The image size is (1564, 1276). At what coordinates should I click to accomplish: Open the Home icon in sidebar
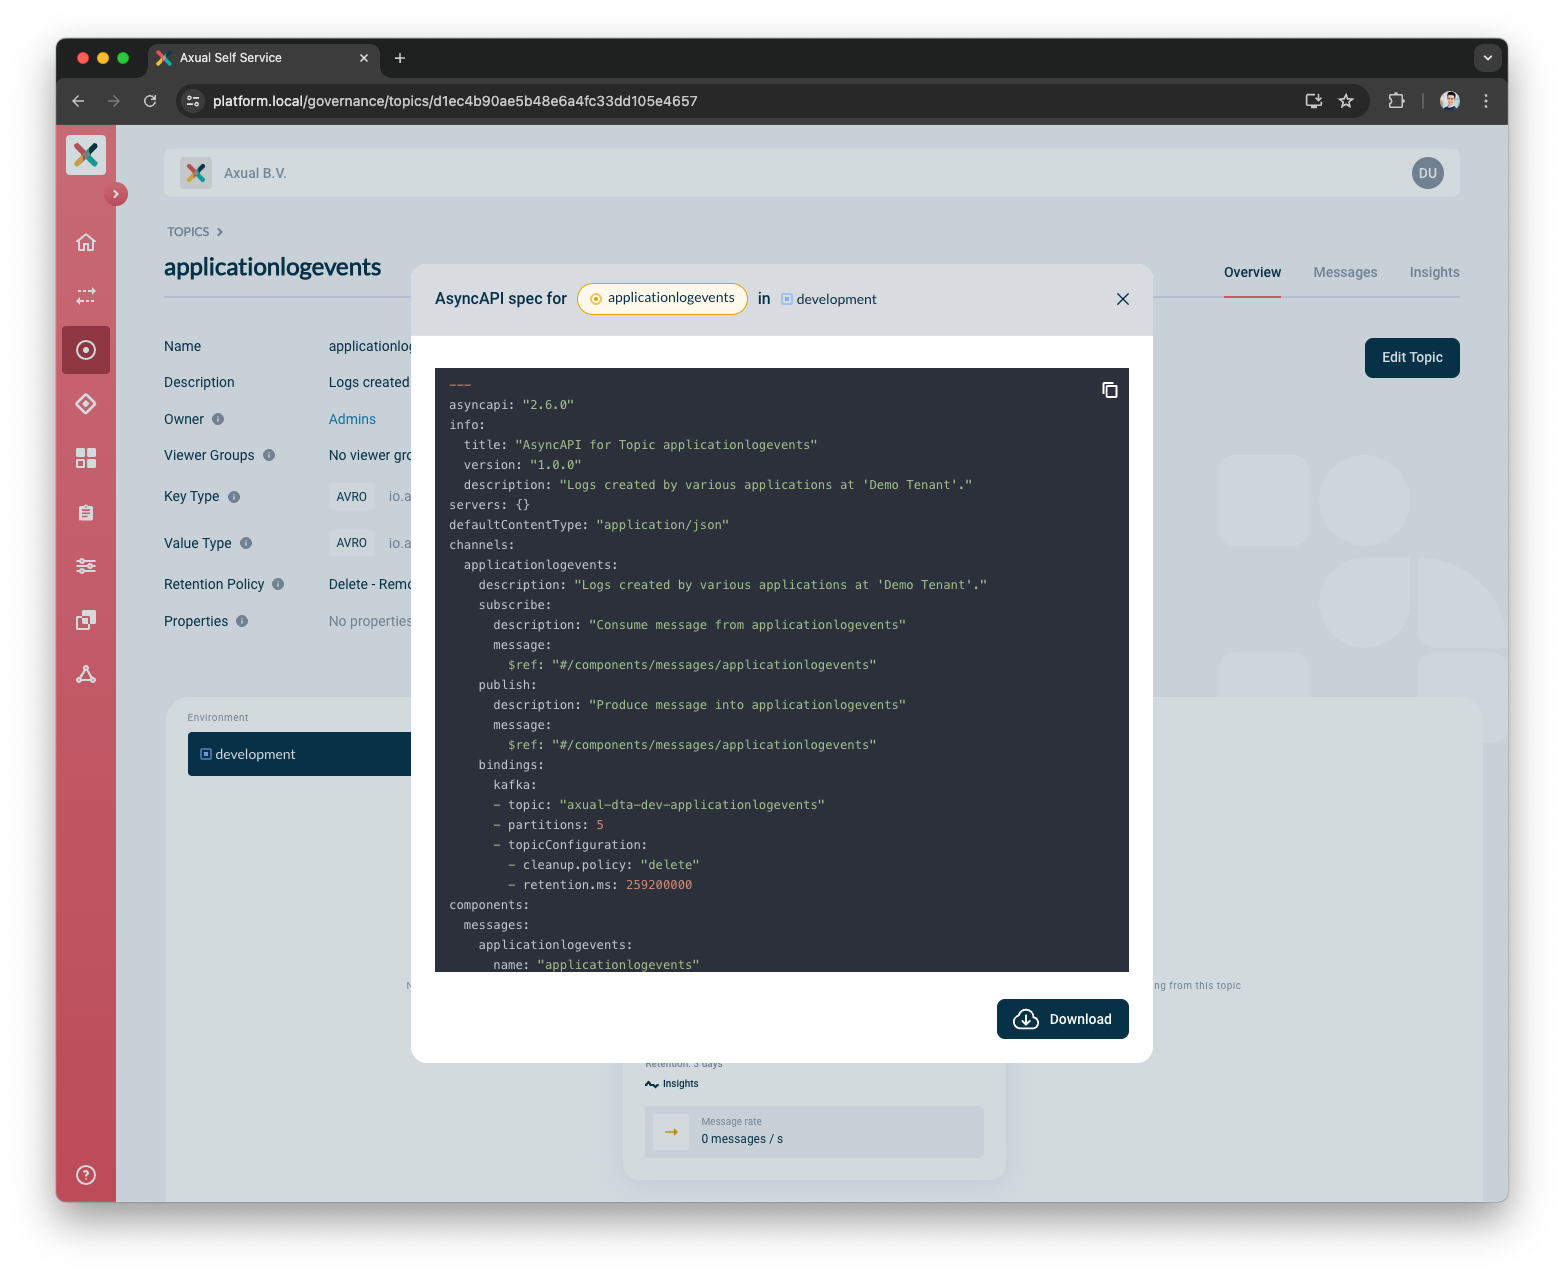coord(86,242)
